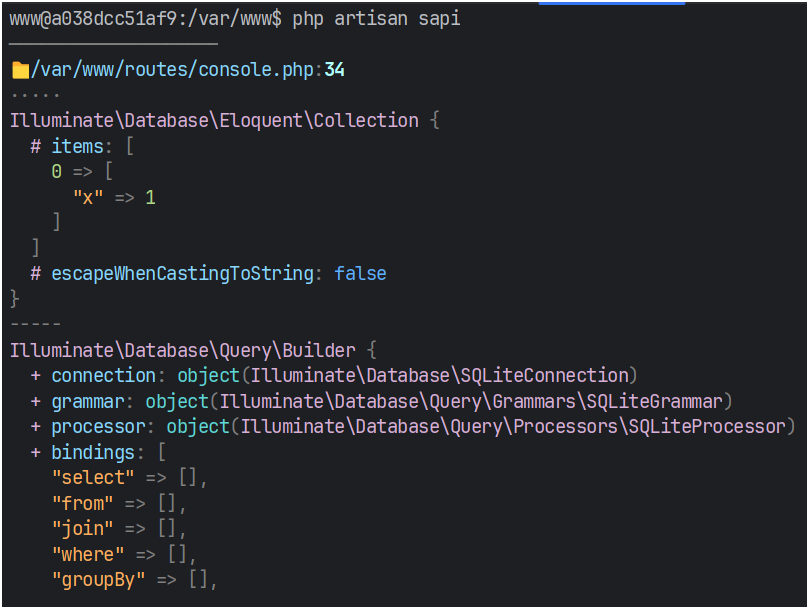Click the 'php artisan sapi' command text
Screen dimensions: 809x609
pyautogui.click(x=376, y=19)
